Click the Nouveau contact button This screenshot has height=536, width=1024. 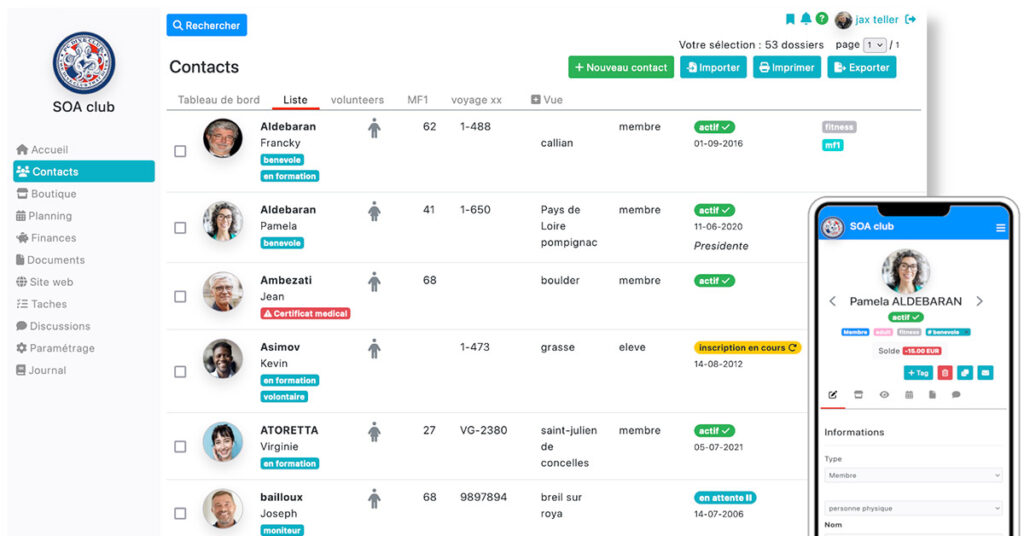pos(621,67)
